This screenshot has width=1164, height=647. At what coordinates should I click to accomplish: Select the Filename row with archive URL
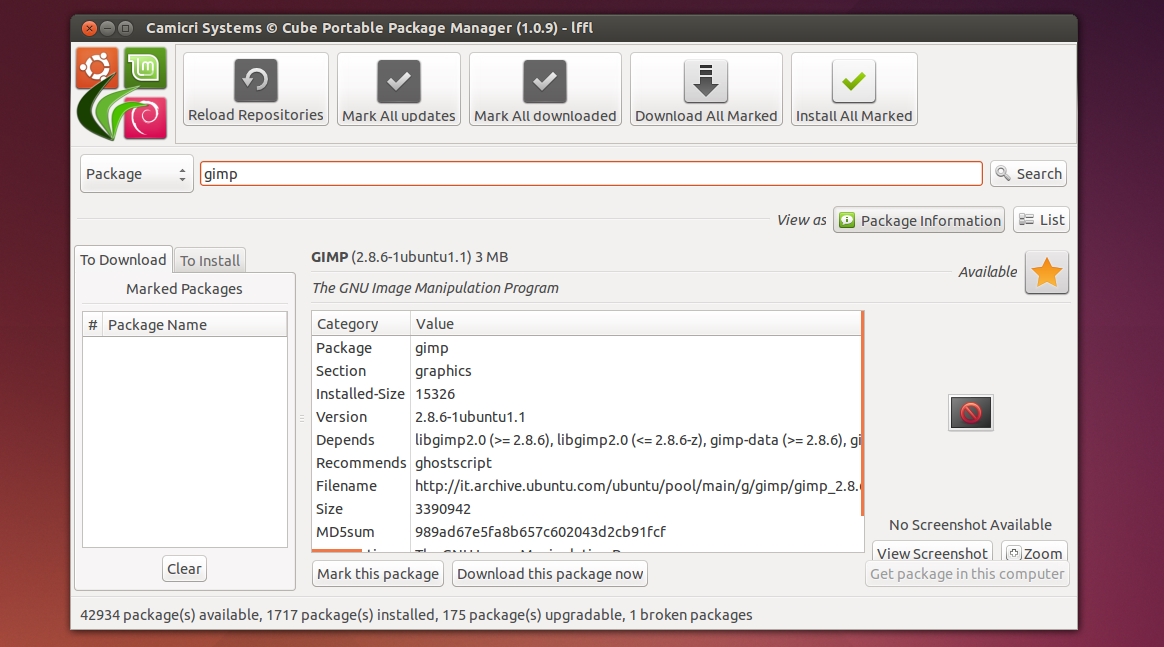coord(586,486)
